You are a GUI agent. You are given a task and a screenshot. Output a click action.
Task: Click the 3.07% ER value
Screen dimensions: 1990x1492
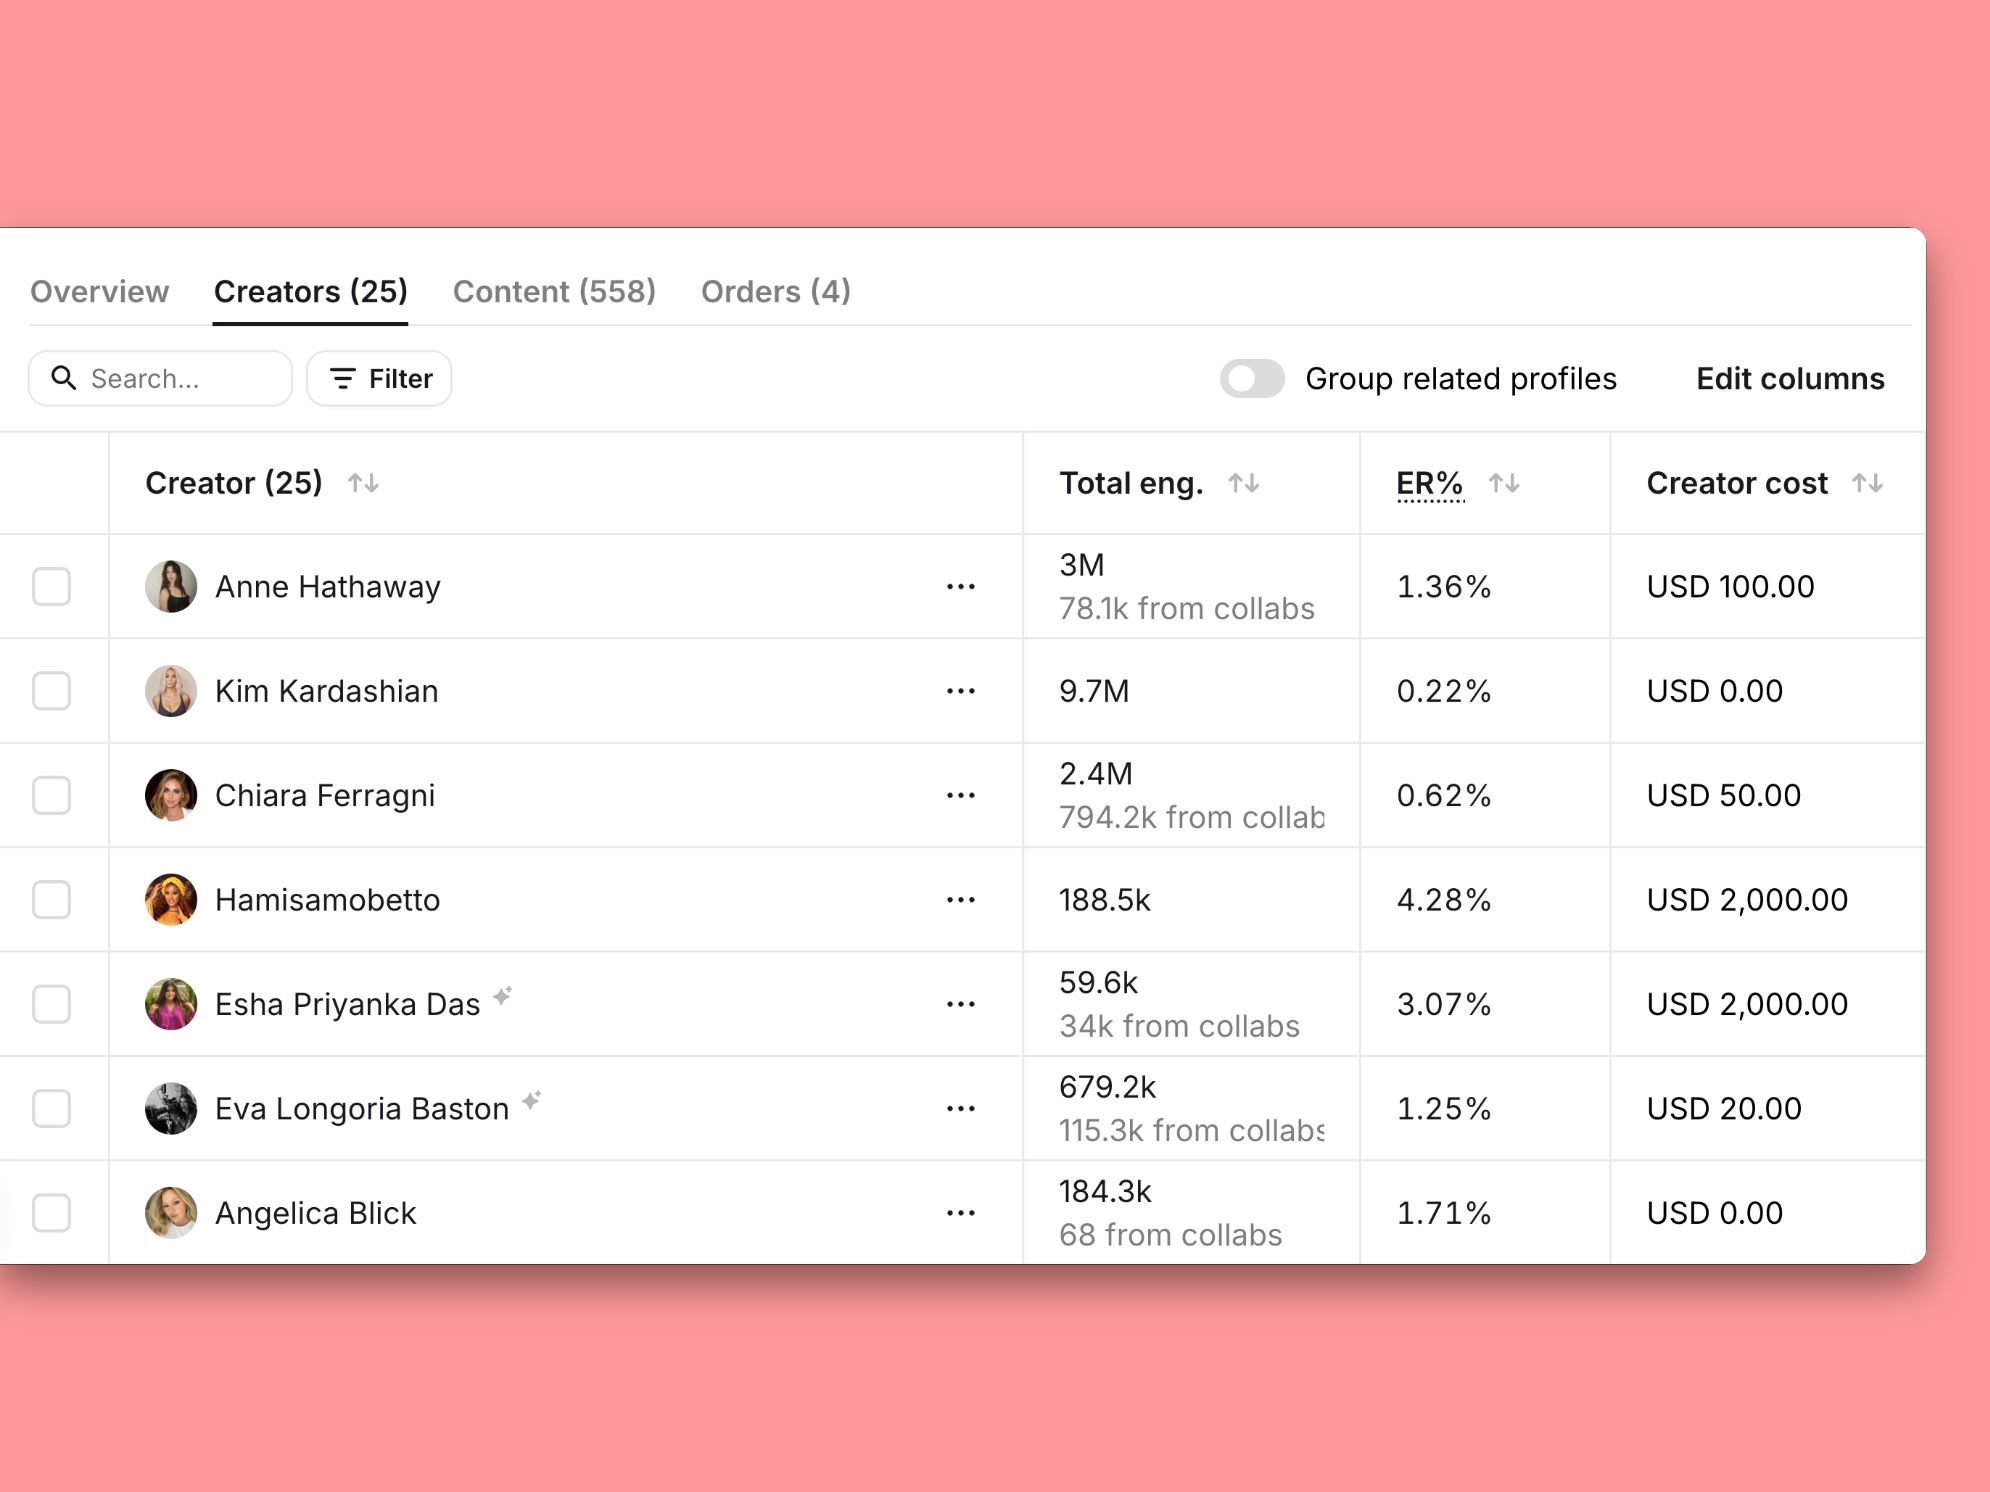[1444, 1004]
